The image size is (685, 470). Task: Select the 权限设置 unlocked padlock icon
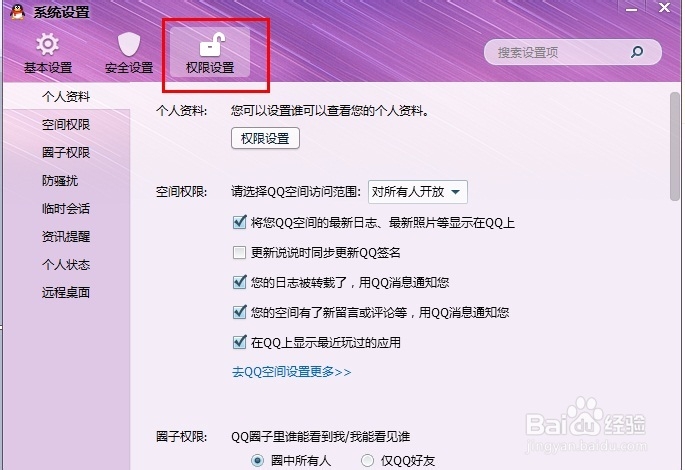point(212,45)
